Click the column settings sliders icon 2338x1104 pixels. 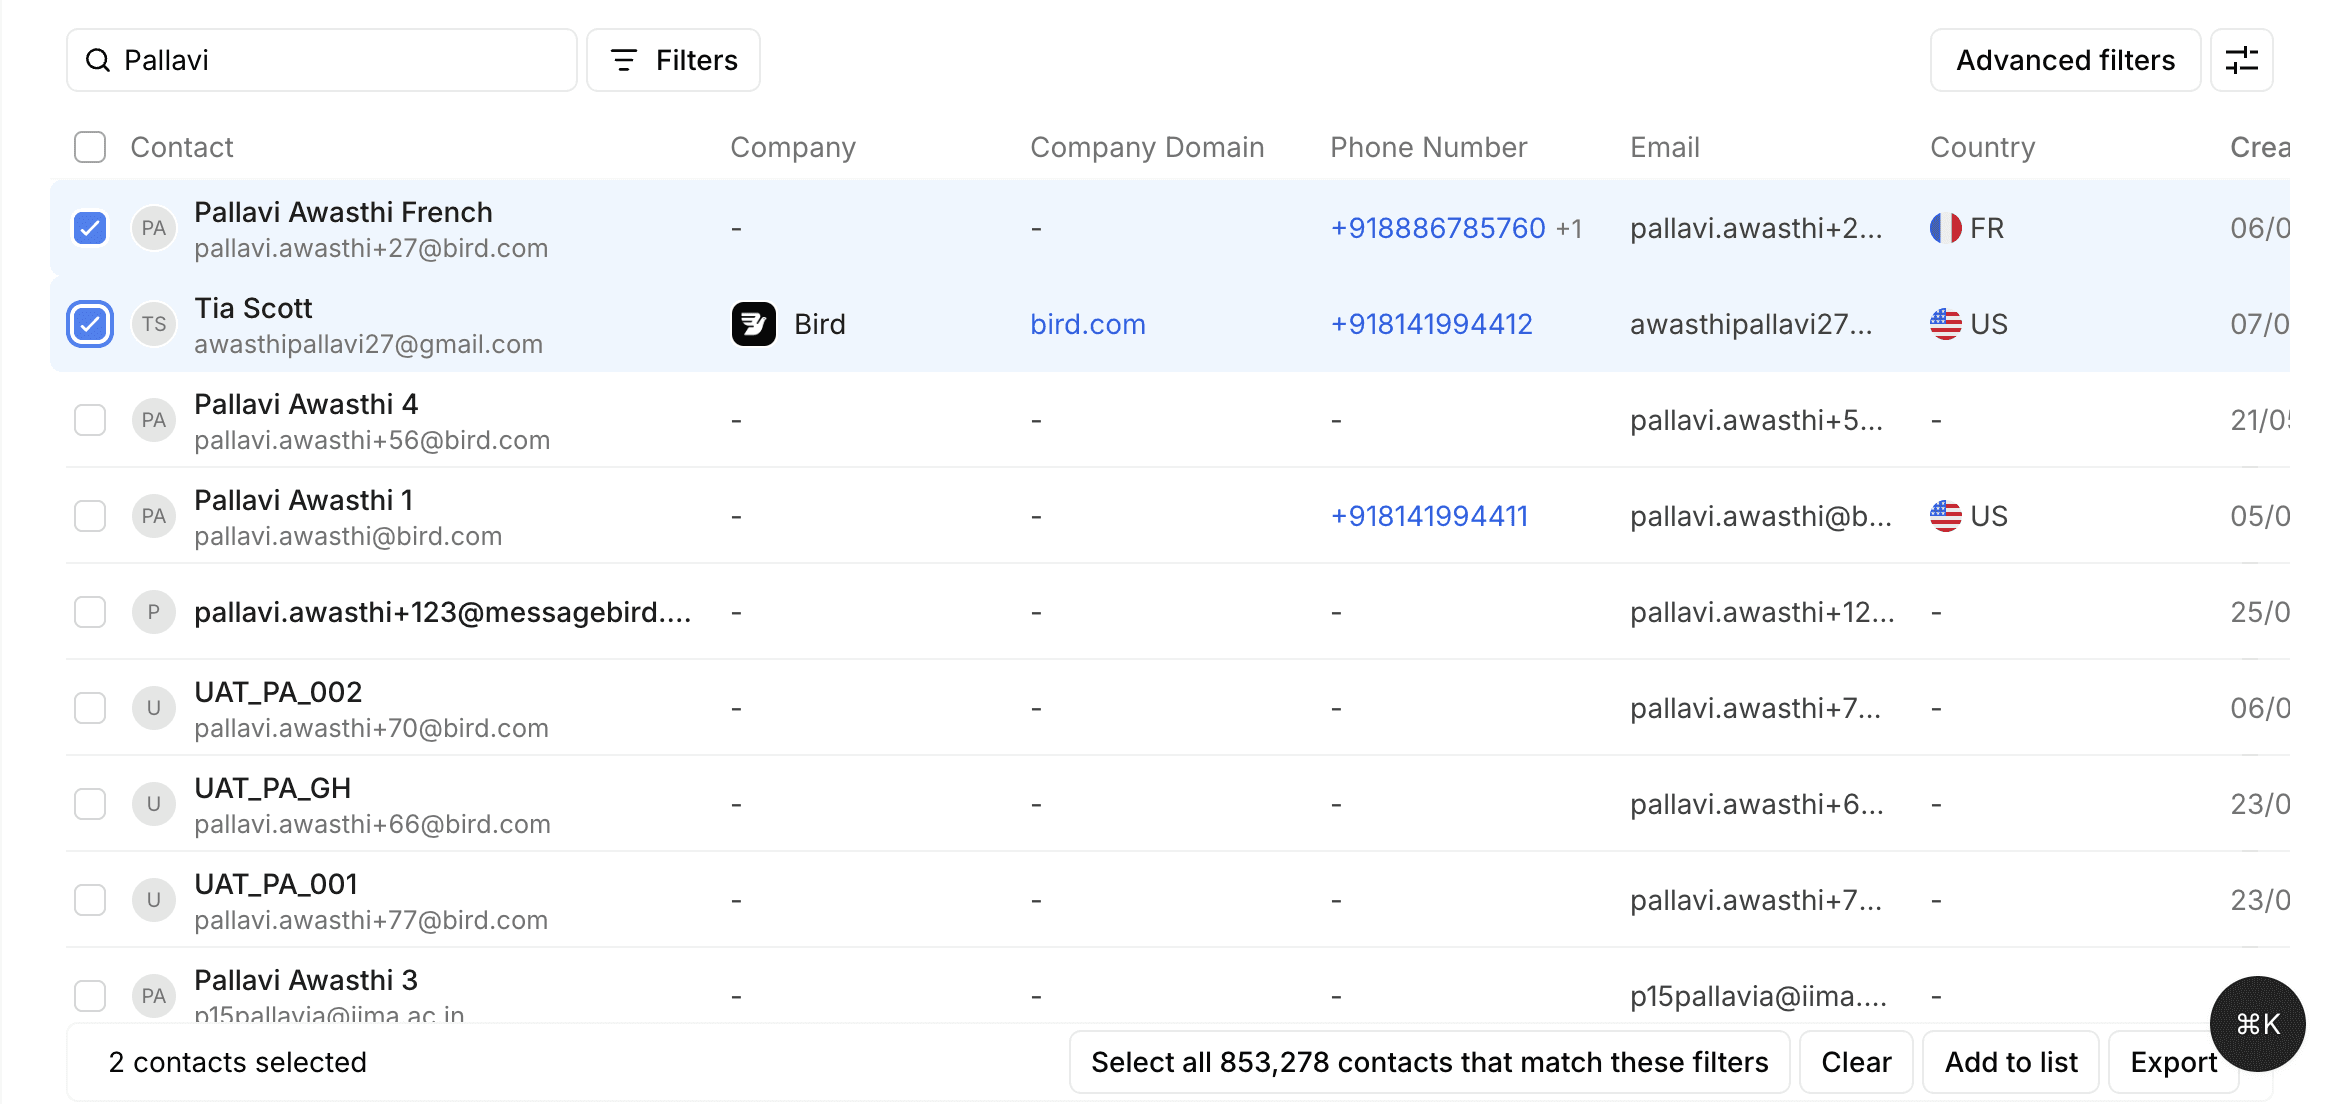tap(2241, 60)
